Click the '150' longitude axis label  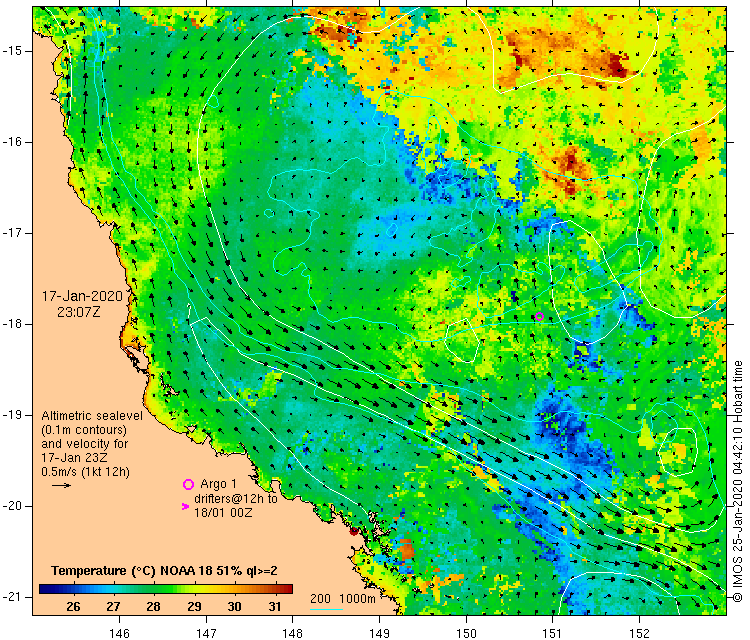(x=466, y=633)
